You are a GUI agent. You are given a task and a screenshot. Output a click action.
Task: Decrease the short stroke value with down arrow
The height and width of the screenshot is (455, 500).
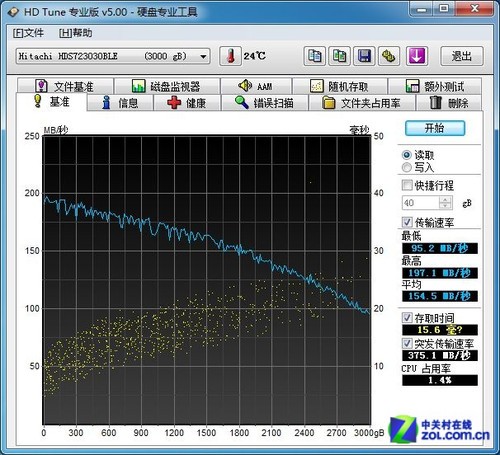pyautogui.click(x=445, y=206)
